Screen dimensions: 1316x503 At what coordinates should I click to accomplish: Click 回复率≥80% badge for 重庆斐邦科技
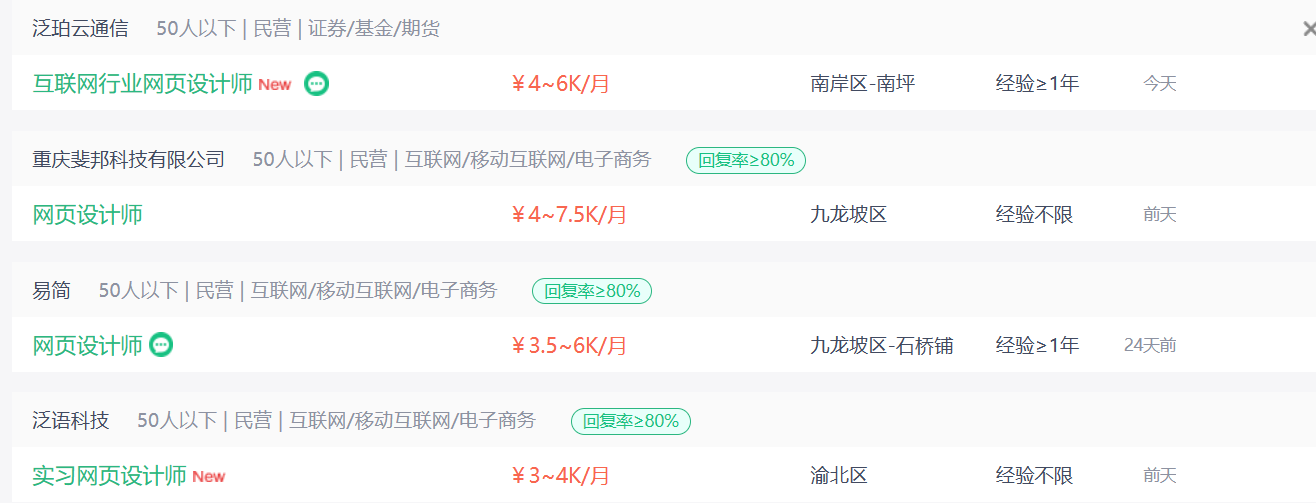(746, 160)
